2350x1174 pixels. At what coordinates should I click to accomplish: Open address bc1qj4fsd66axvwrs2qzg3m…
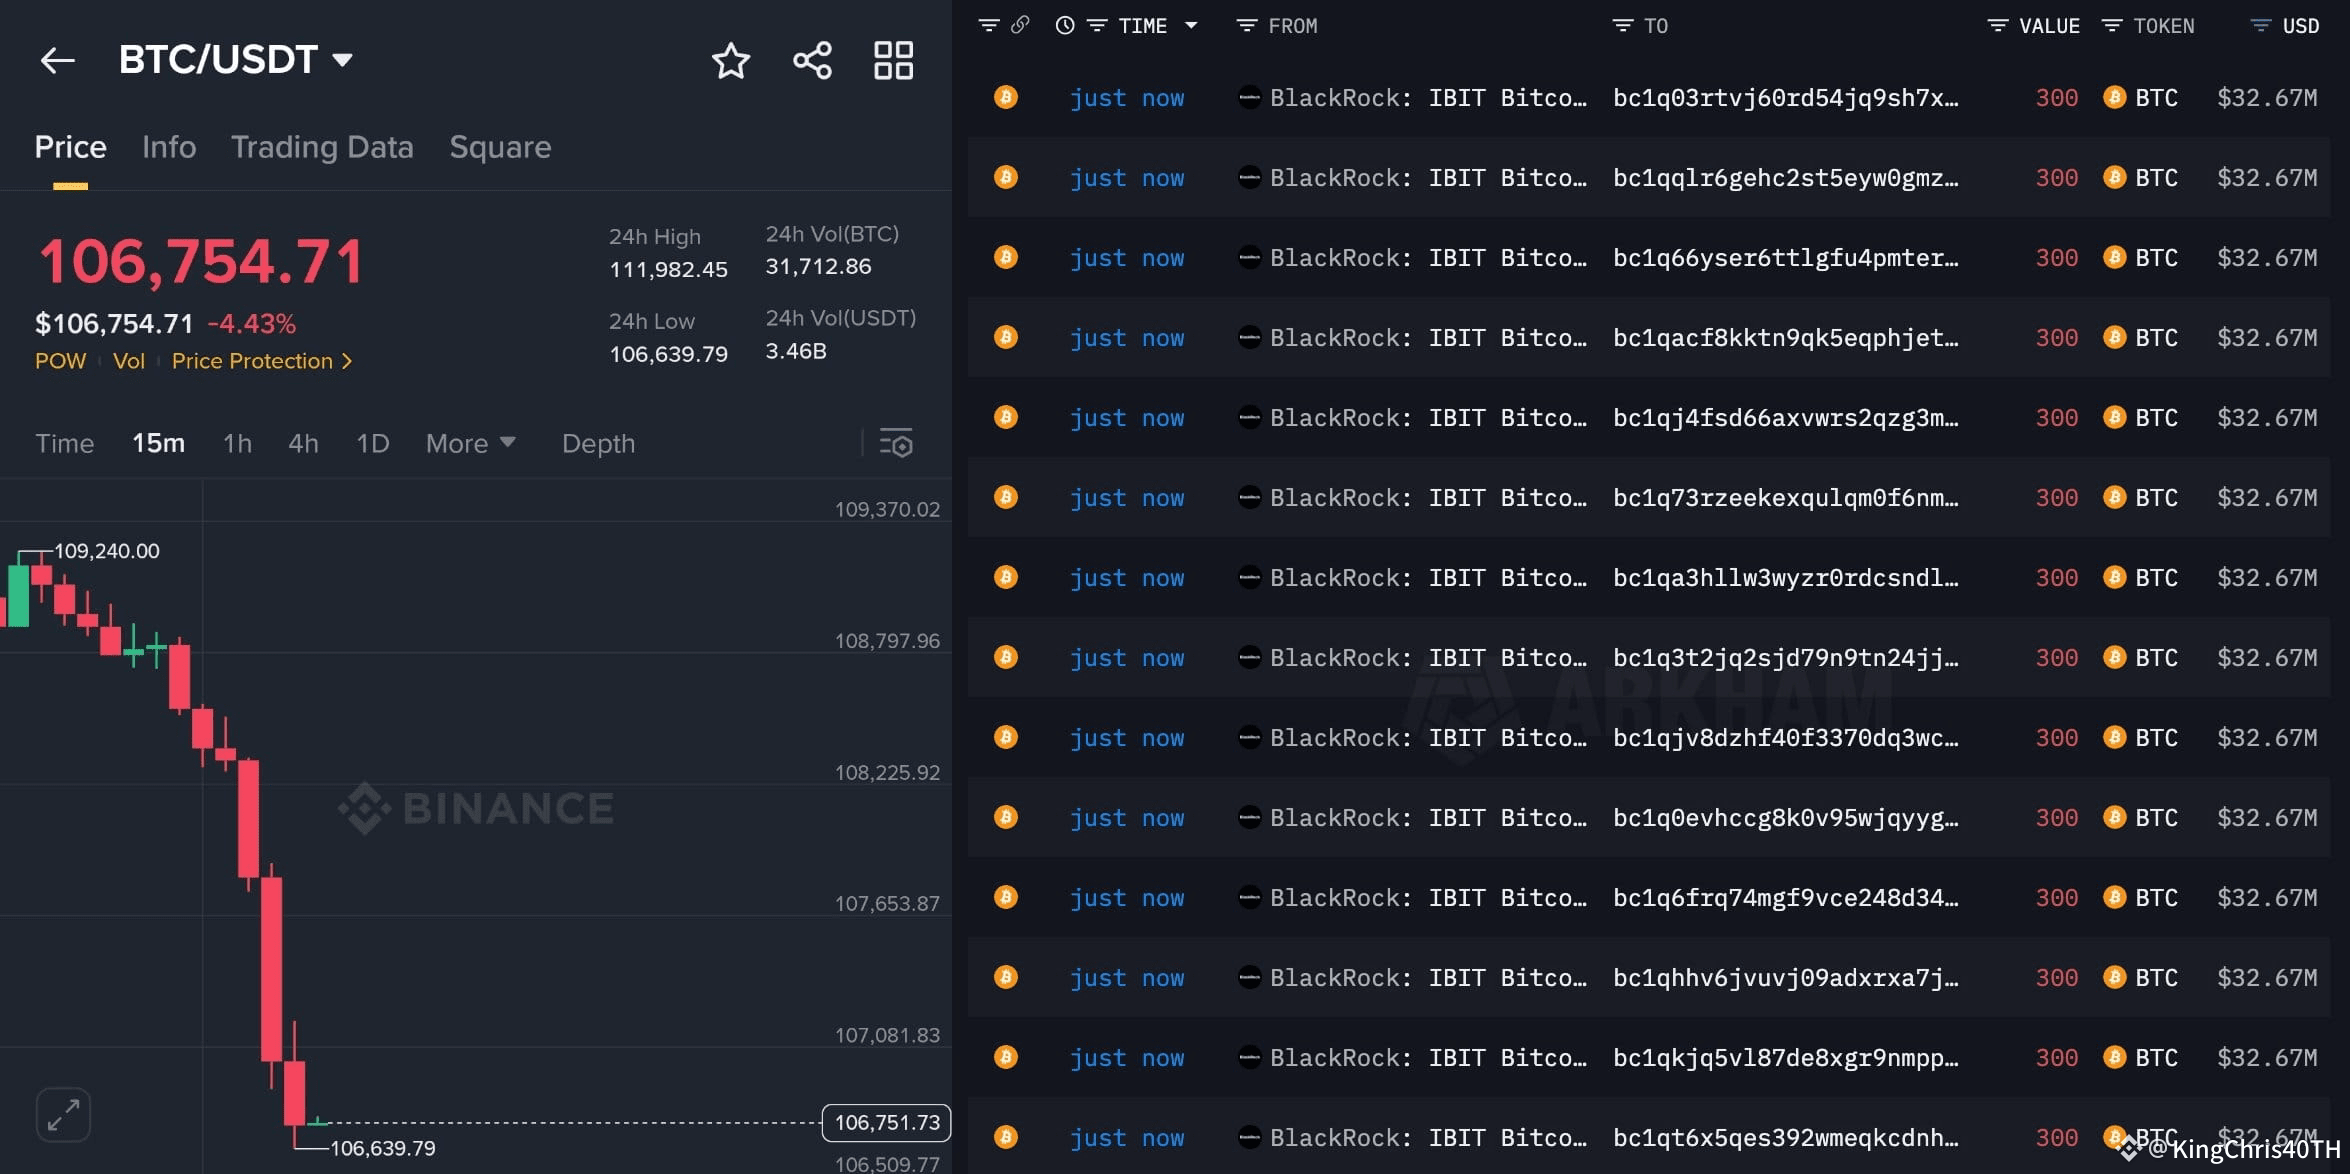[x=1786, y=418]
